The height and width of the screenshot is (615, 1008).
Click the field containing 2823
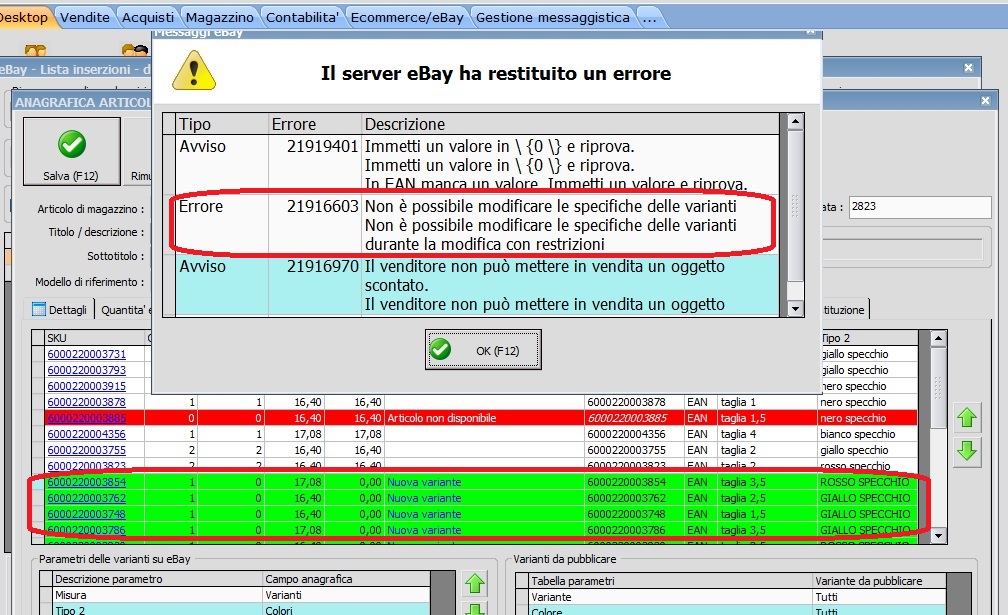[920, 207]
